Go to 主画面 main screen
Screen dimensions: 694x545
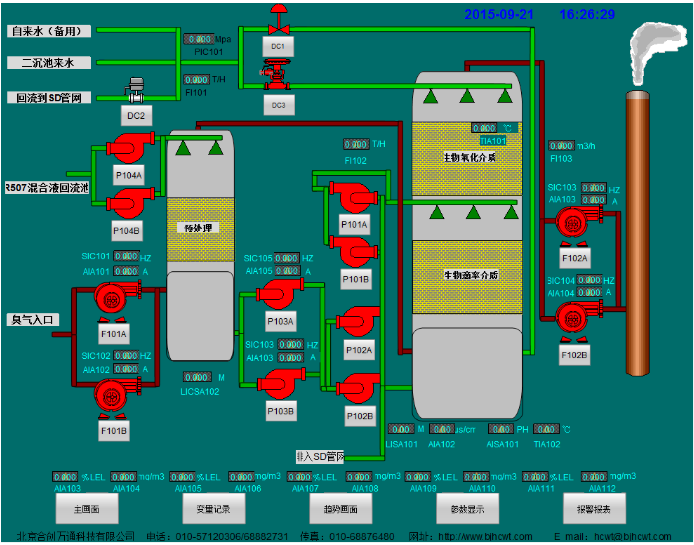[x=87, y=509]
